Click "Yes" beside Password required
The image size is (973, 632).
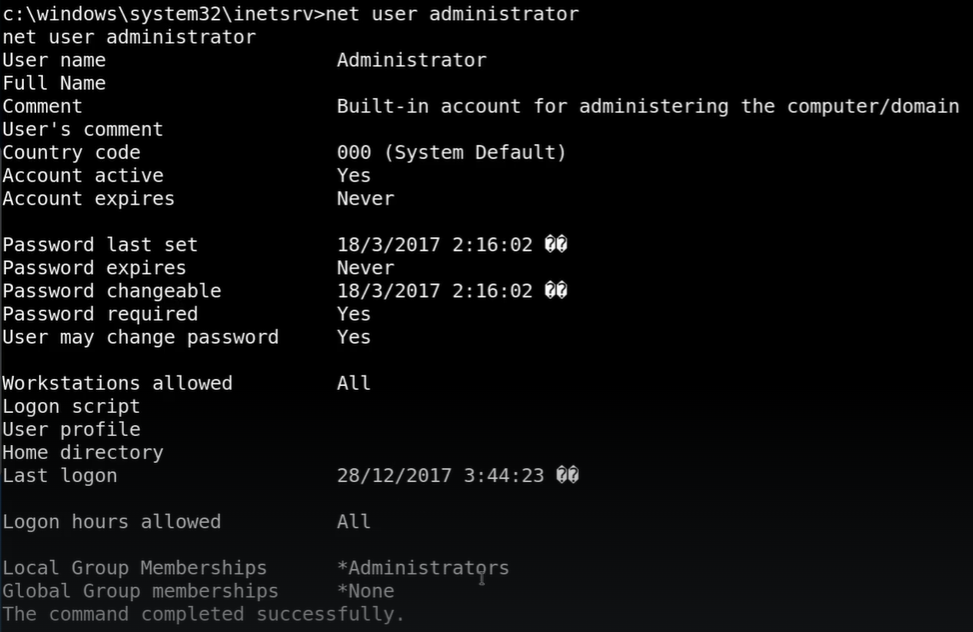point(353,314)
